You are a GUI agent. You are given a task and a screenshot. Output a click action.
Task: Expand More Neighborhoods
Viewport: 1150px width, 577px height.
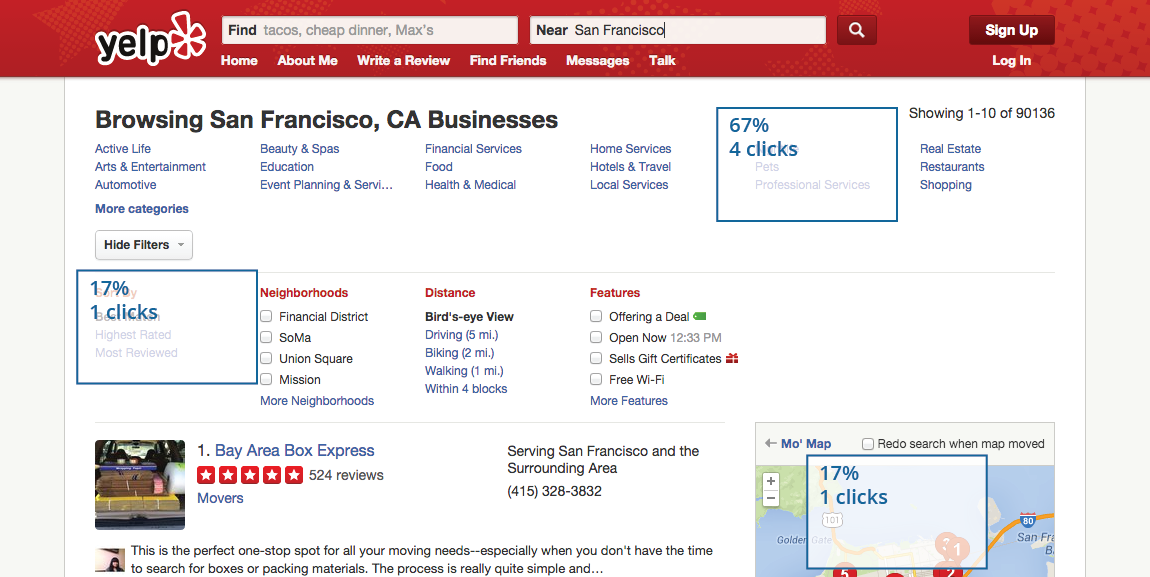[317, 401]
